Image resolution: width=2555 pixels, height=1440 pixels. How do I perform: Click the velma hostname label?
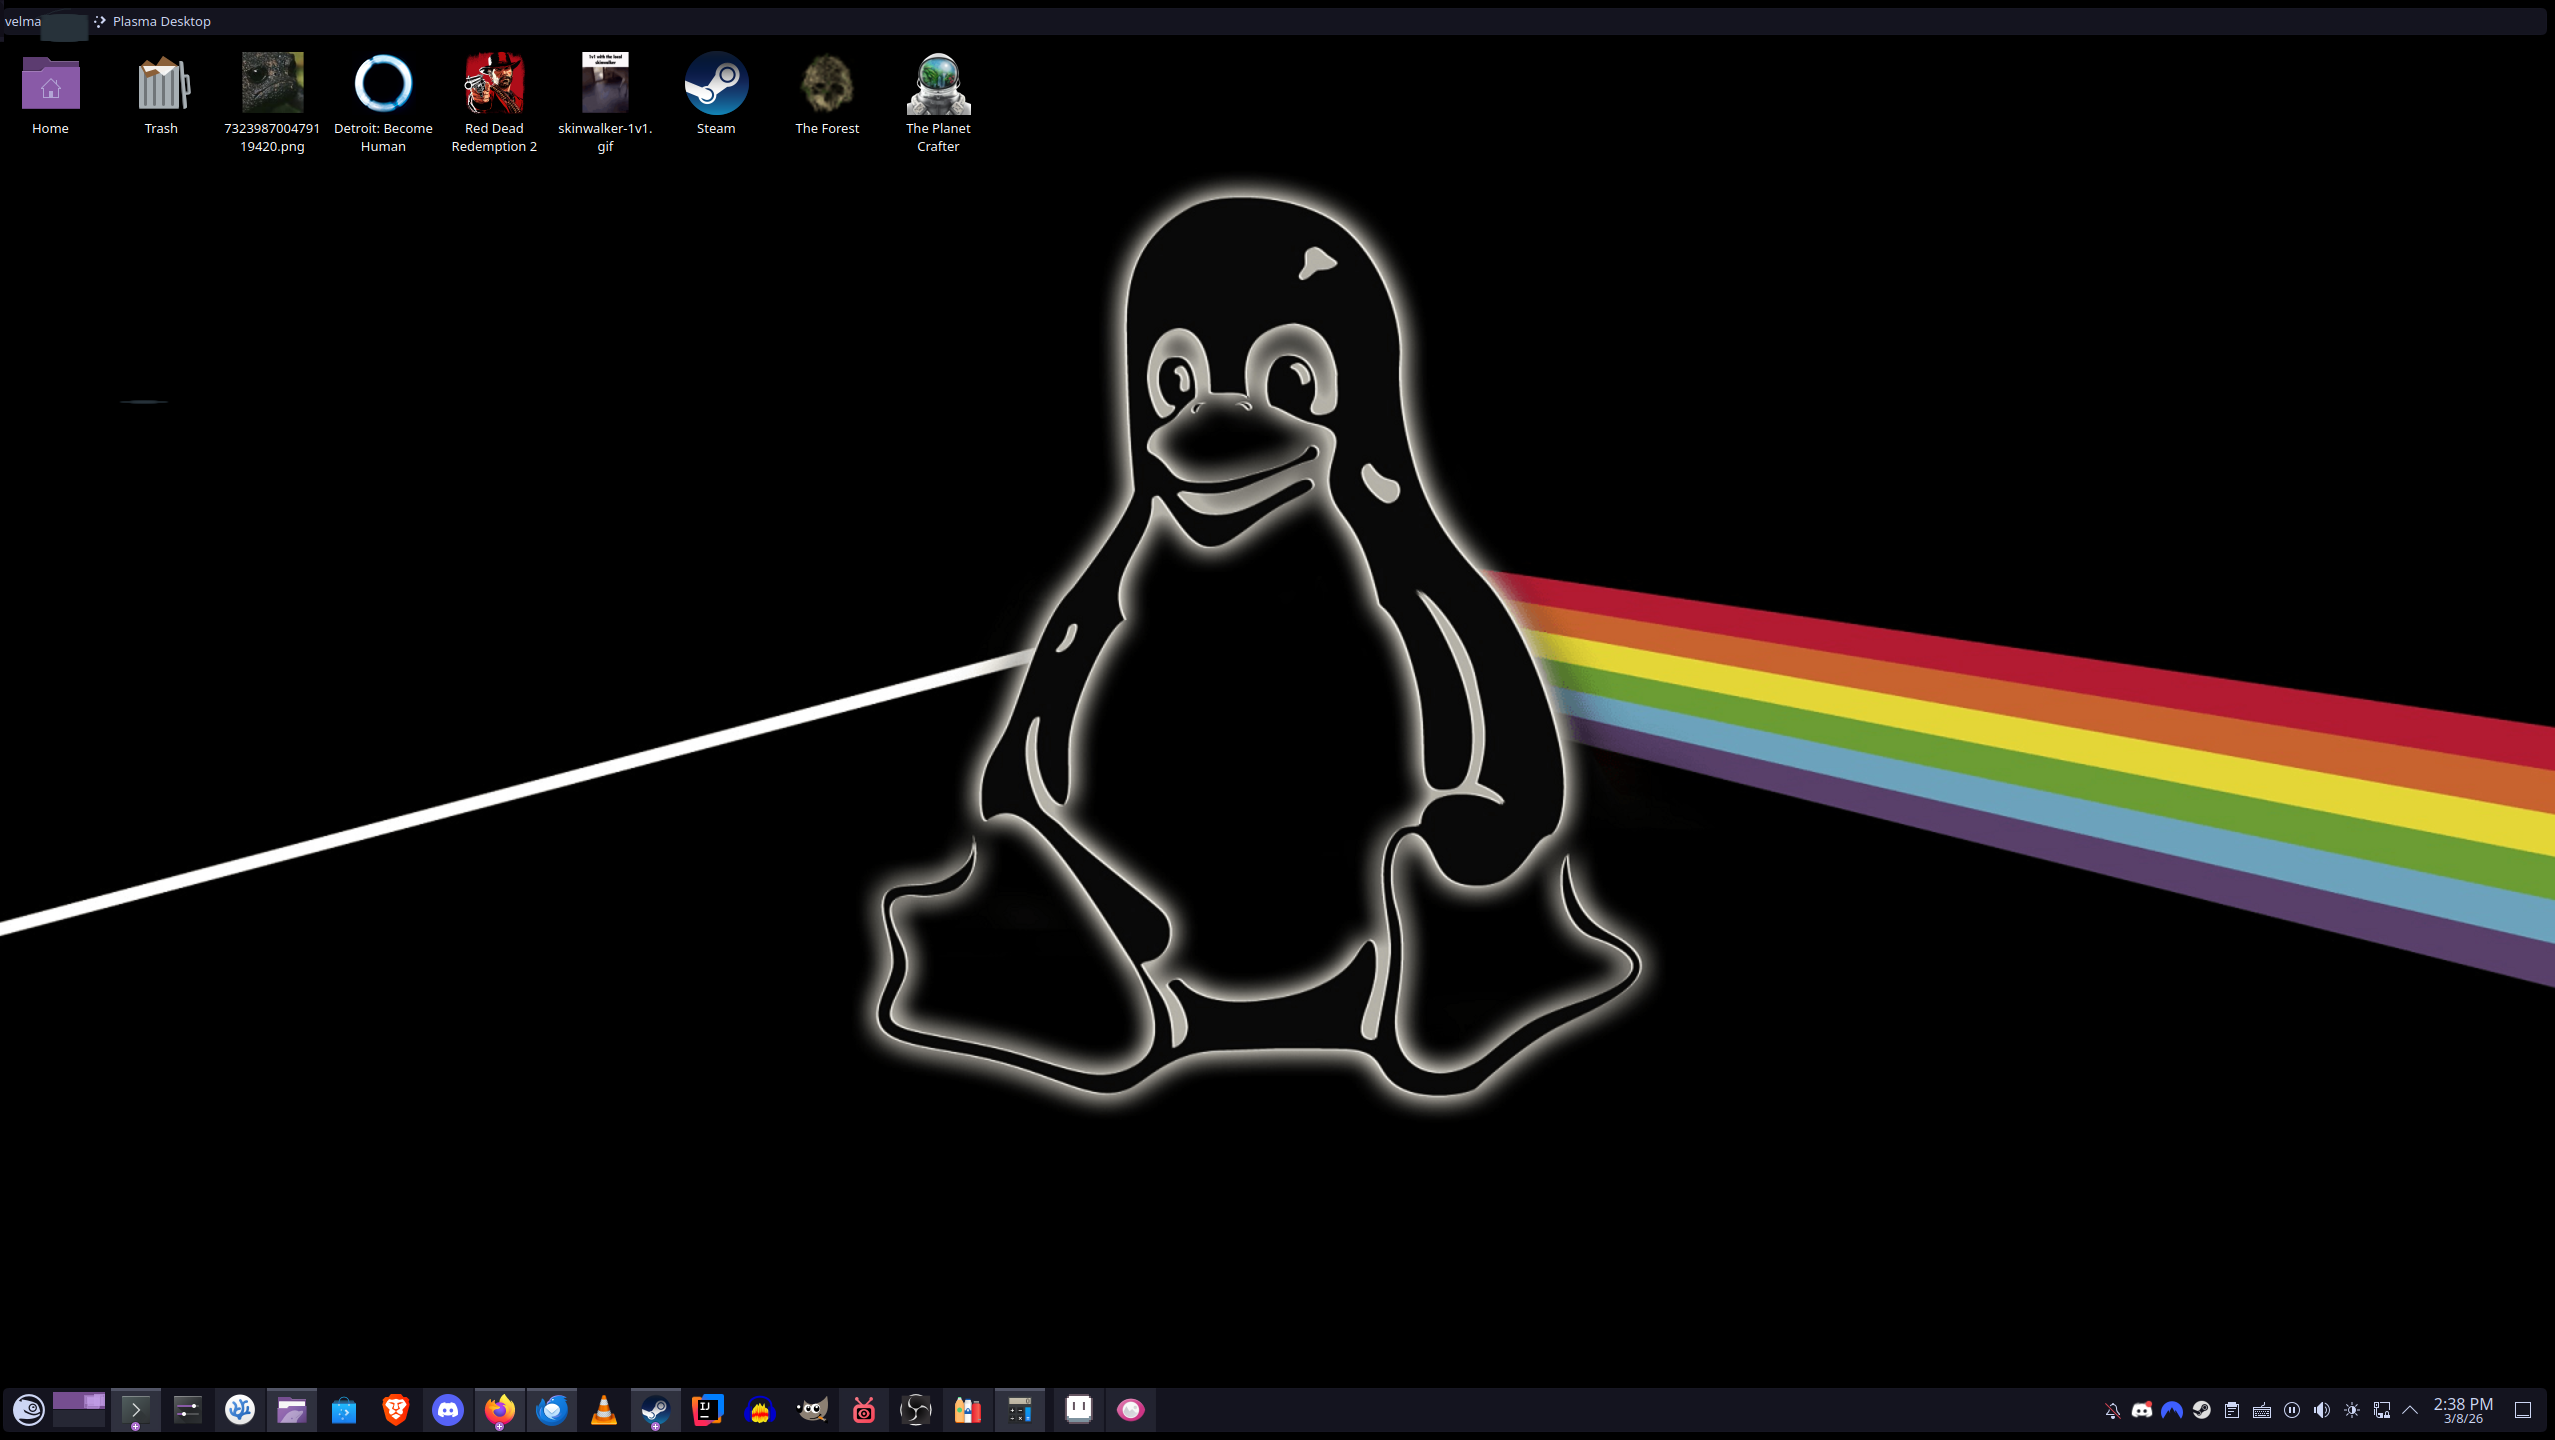tap(22, 21)
